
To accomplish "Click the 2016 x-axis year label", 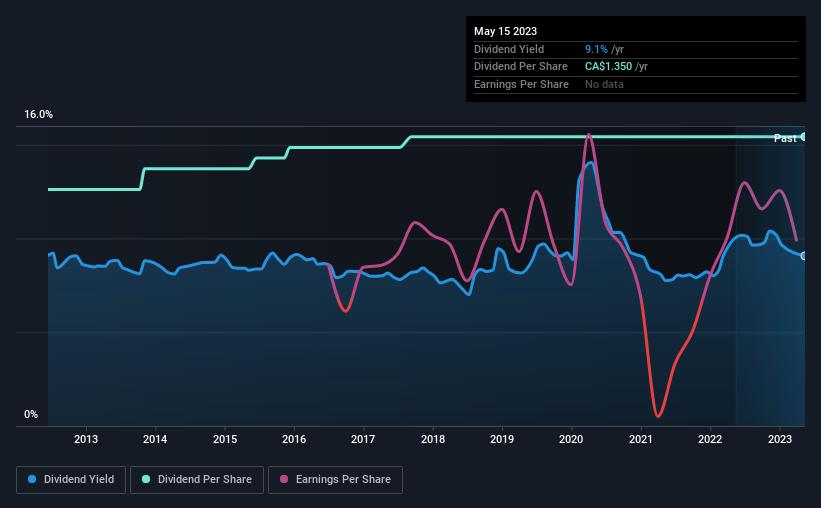I will tap(294, 439).
